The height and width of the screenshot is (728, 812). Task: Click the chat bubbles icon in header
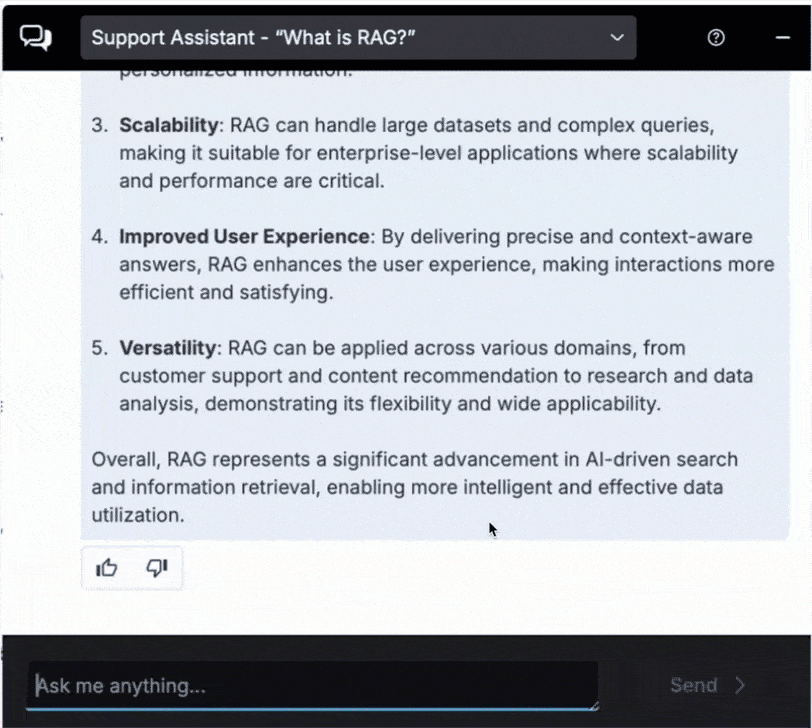[x=36, y=37]
